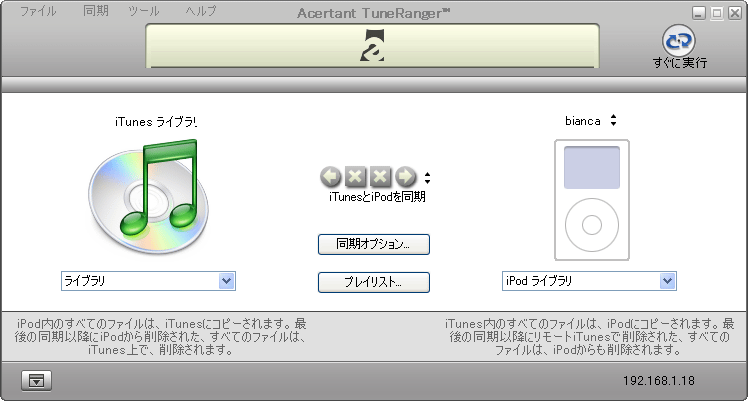Open the 同期 menu
748x401 pixels.
pos(96,11)
